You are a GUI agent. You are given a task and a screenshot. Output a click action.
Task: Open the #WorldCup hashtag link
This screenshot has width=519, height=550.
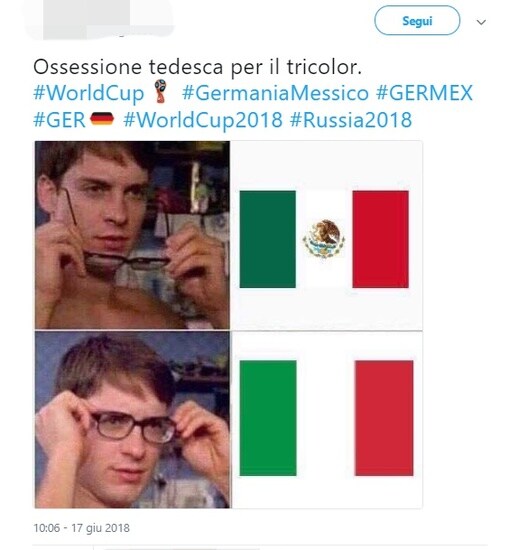pos(89,93)
